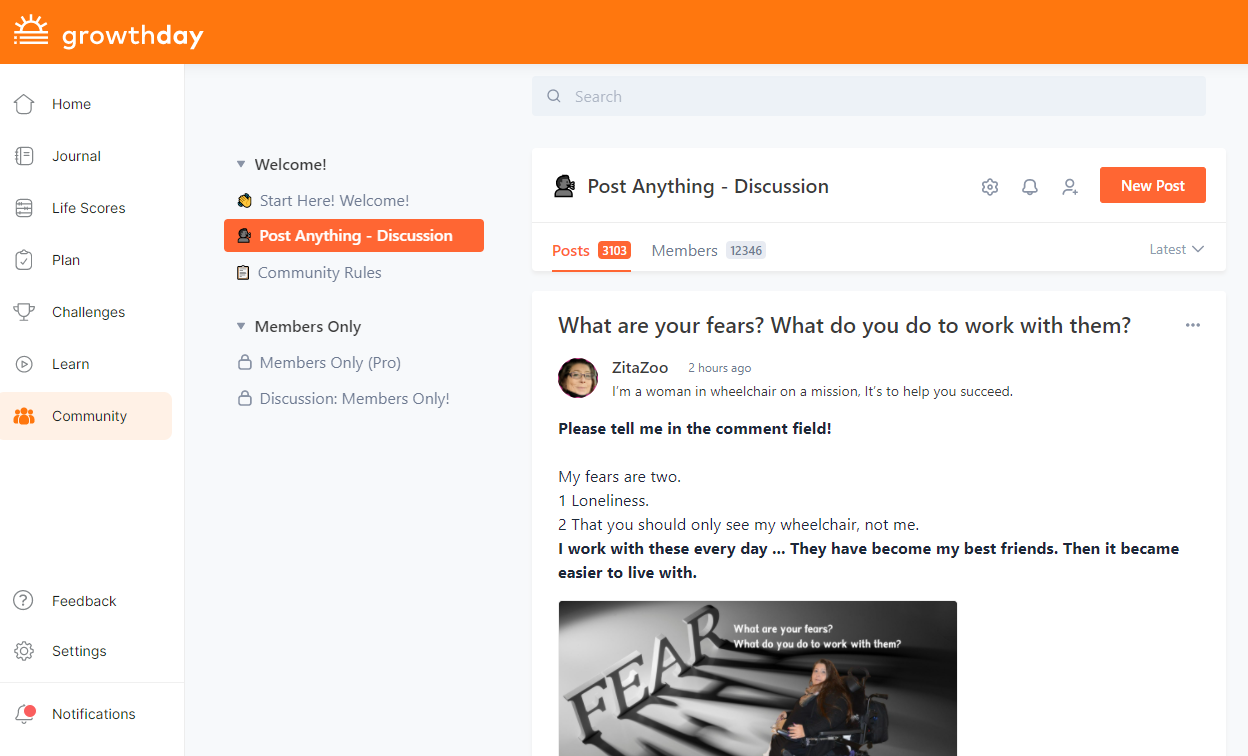Click the Community Rules clipboard icon
This screenshot has height=756, width=1248.
coord(243,273)
